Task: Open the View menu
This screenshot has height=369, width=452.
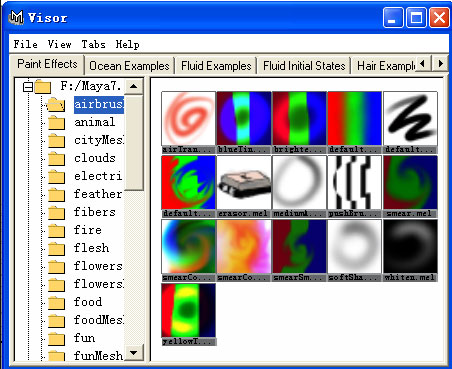Action: tap(59, 44)
